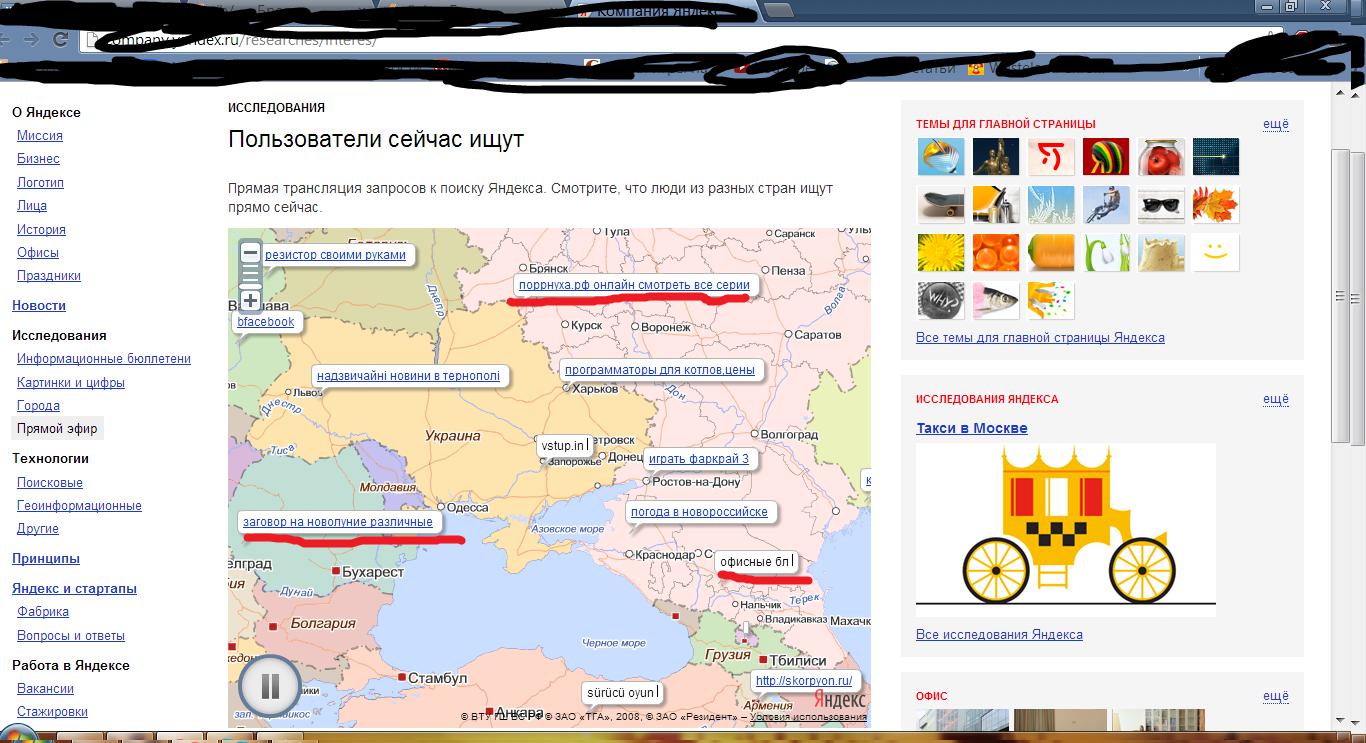Go to the Стажировки page
The height and width of the screenshot is (743, 1366).
point(52,712)
